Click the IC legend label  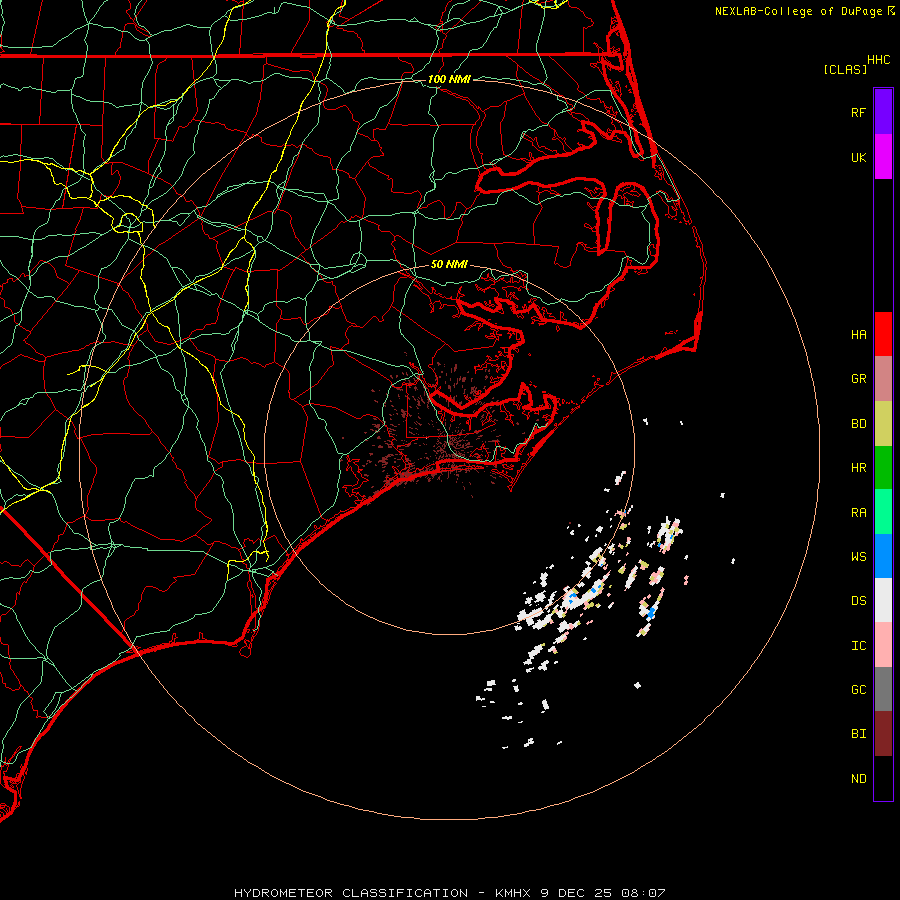(x=858, y=646)
